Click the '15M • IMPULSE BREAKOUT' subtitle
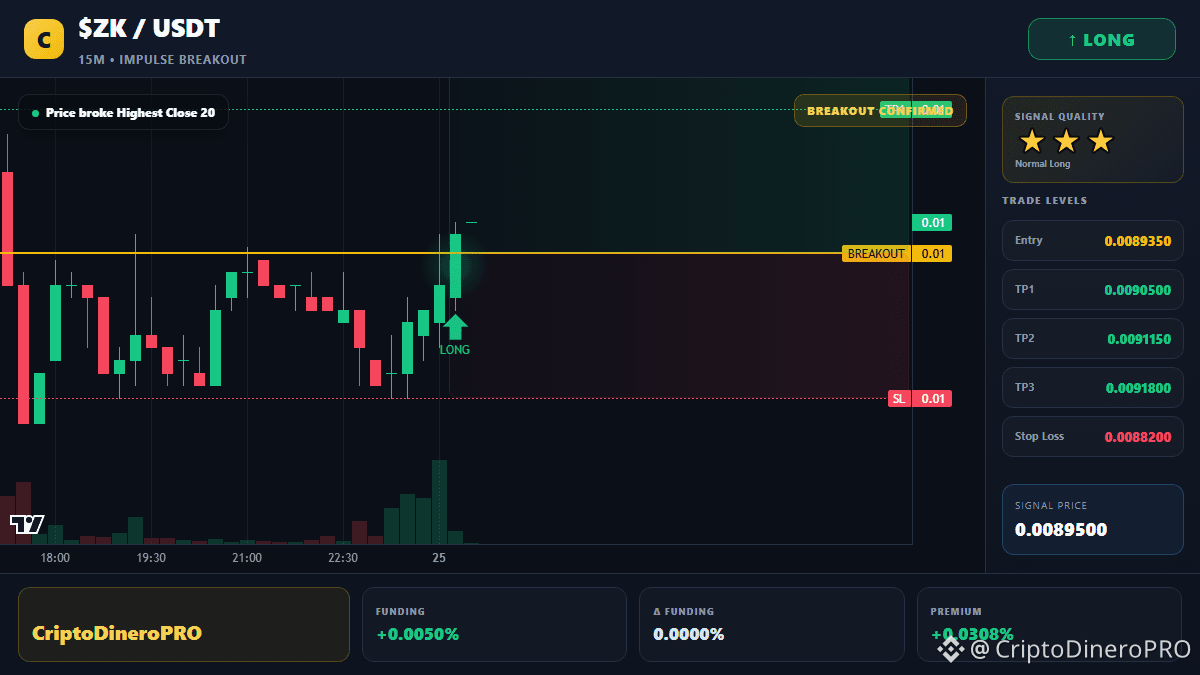1200x675 pixels. [x=162, y=60]
